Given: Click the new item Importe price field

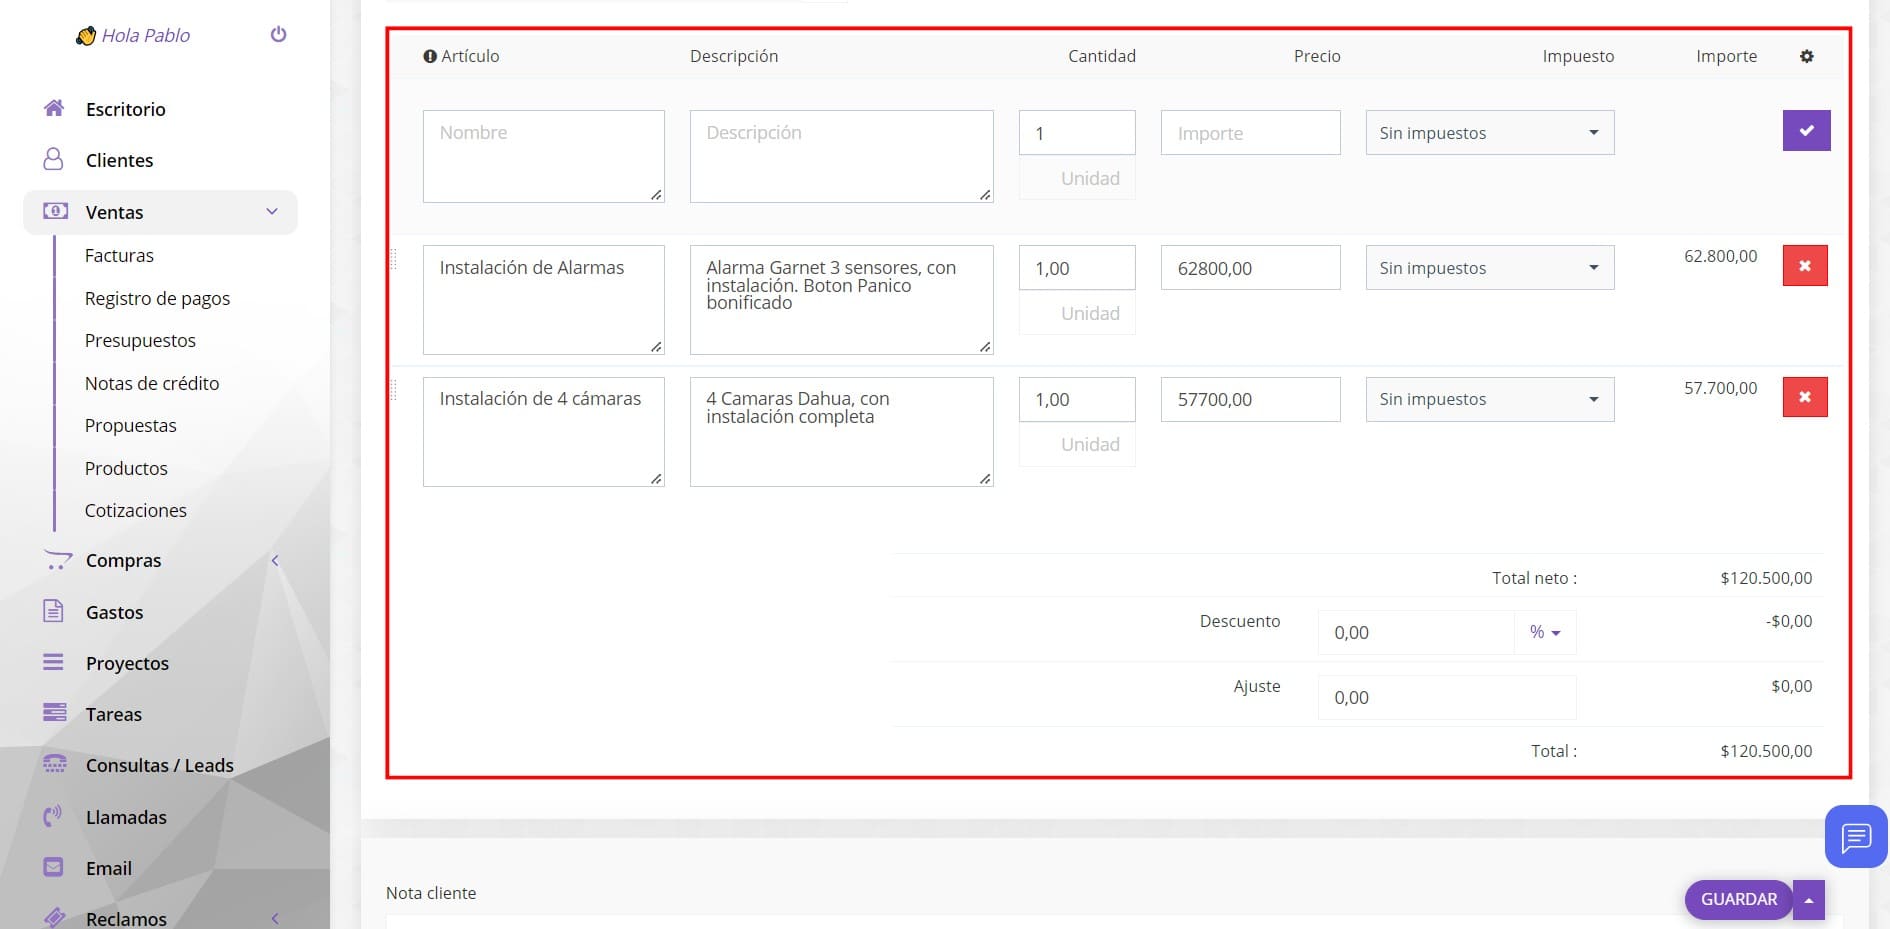Looking at the screenshot, I should click(1250, 132).
